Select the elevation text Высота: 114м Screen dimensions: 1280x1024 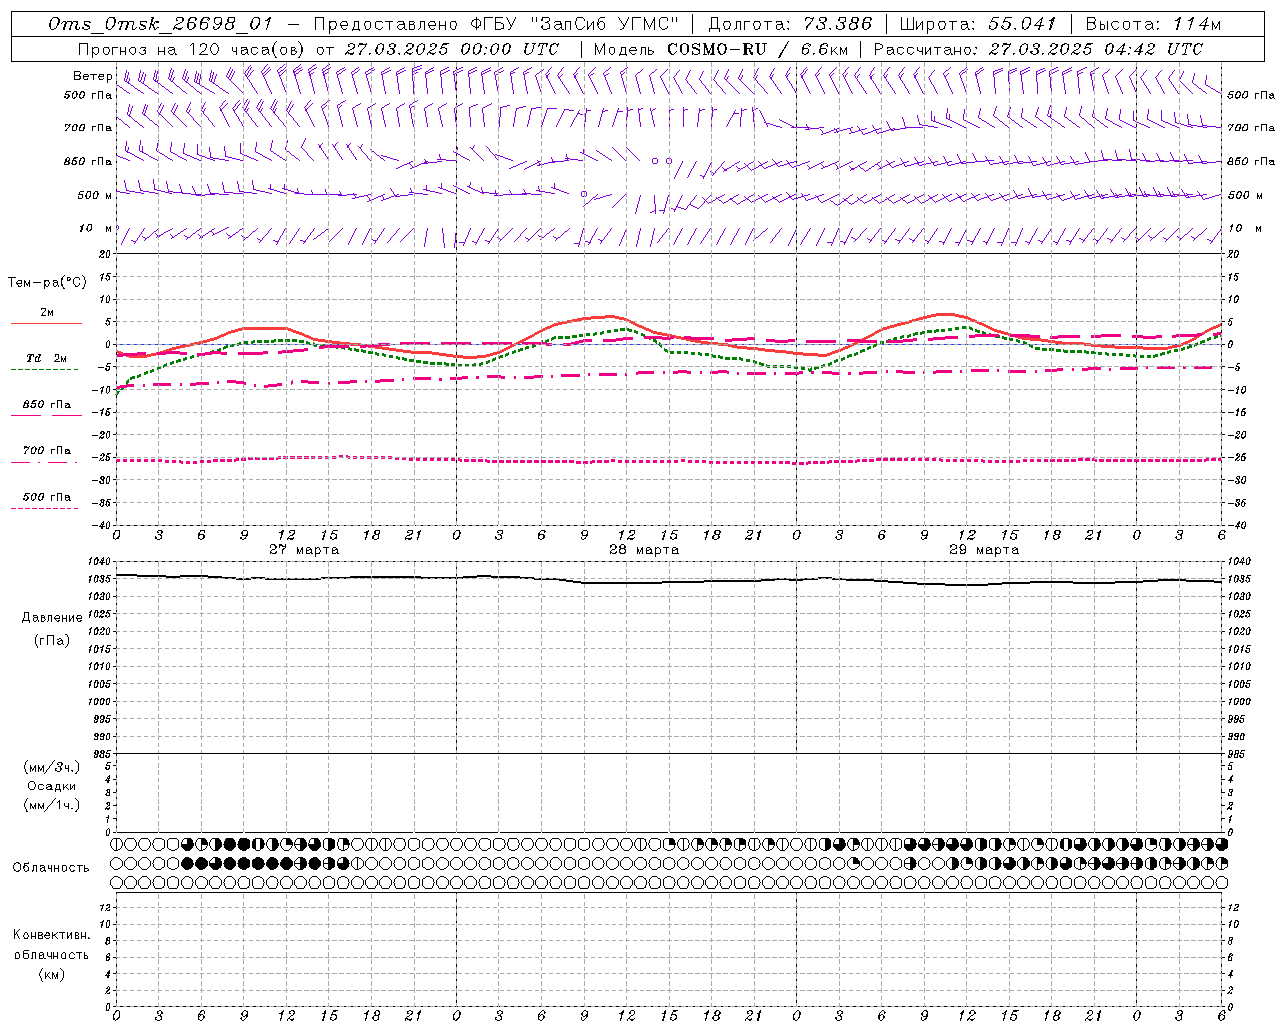coord(1153,24)
